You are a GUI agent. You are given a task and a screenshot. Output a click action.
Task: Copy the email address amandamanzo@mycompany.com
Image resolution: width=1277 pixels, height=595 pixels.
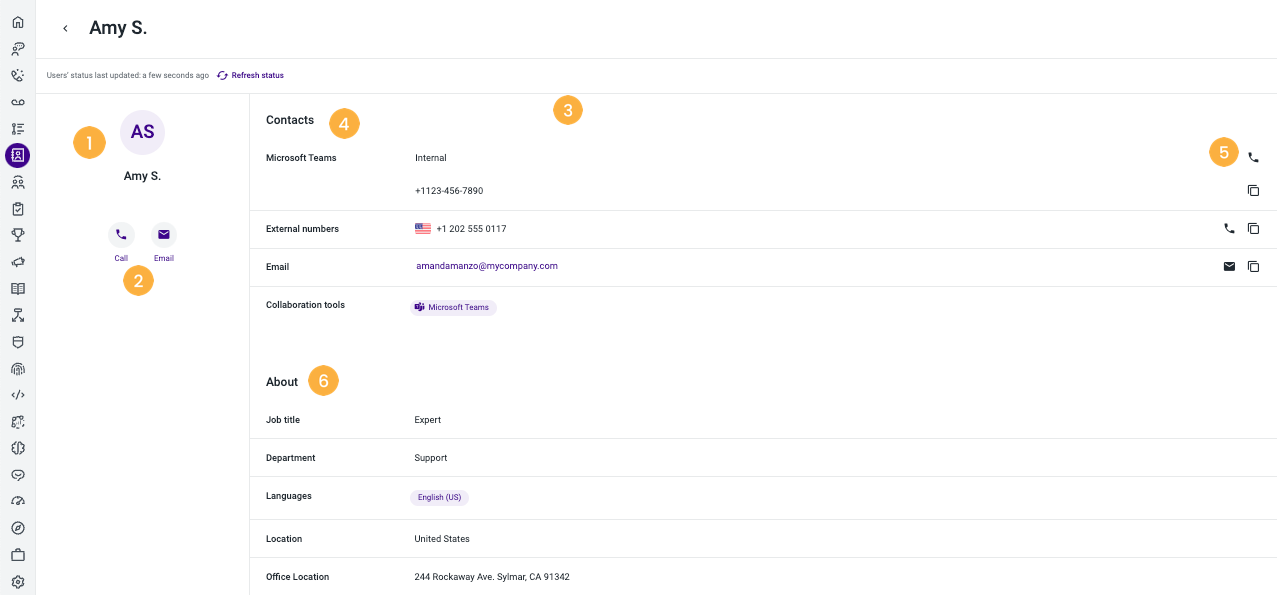[1254, 267]
